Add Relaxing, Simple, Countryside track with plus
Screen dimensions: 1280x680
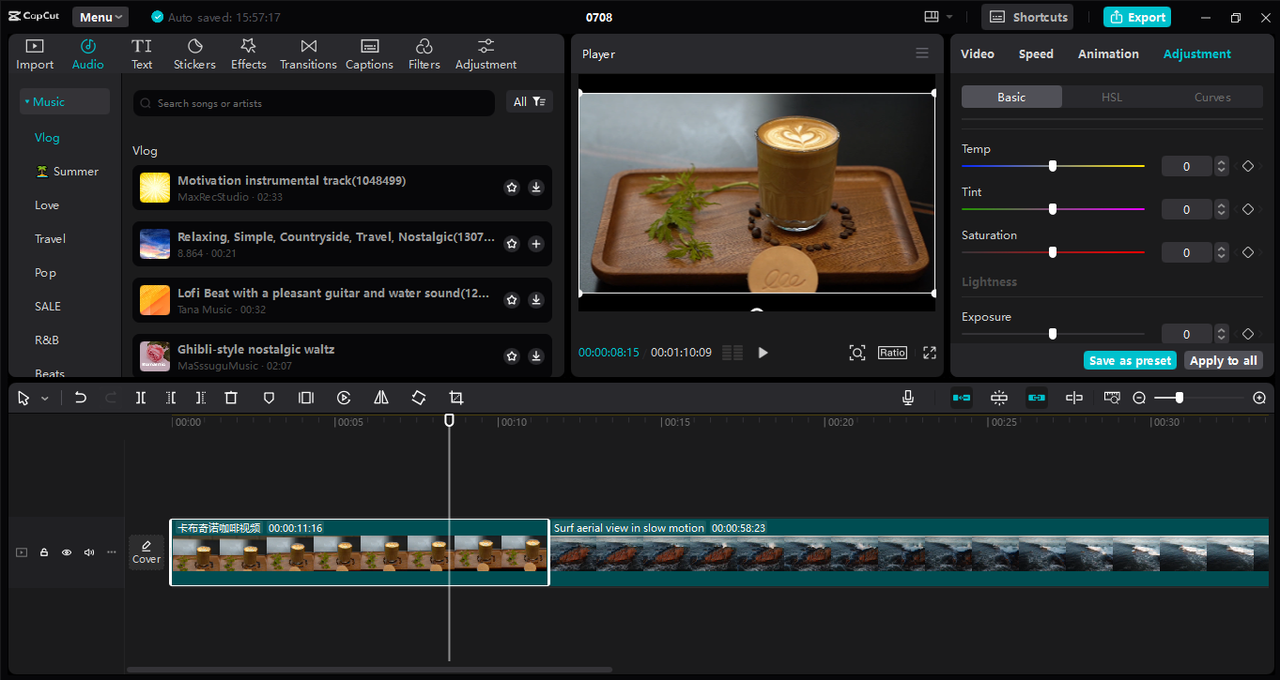click(x=536, y=244)
